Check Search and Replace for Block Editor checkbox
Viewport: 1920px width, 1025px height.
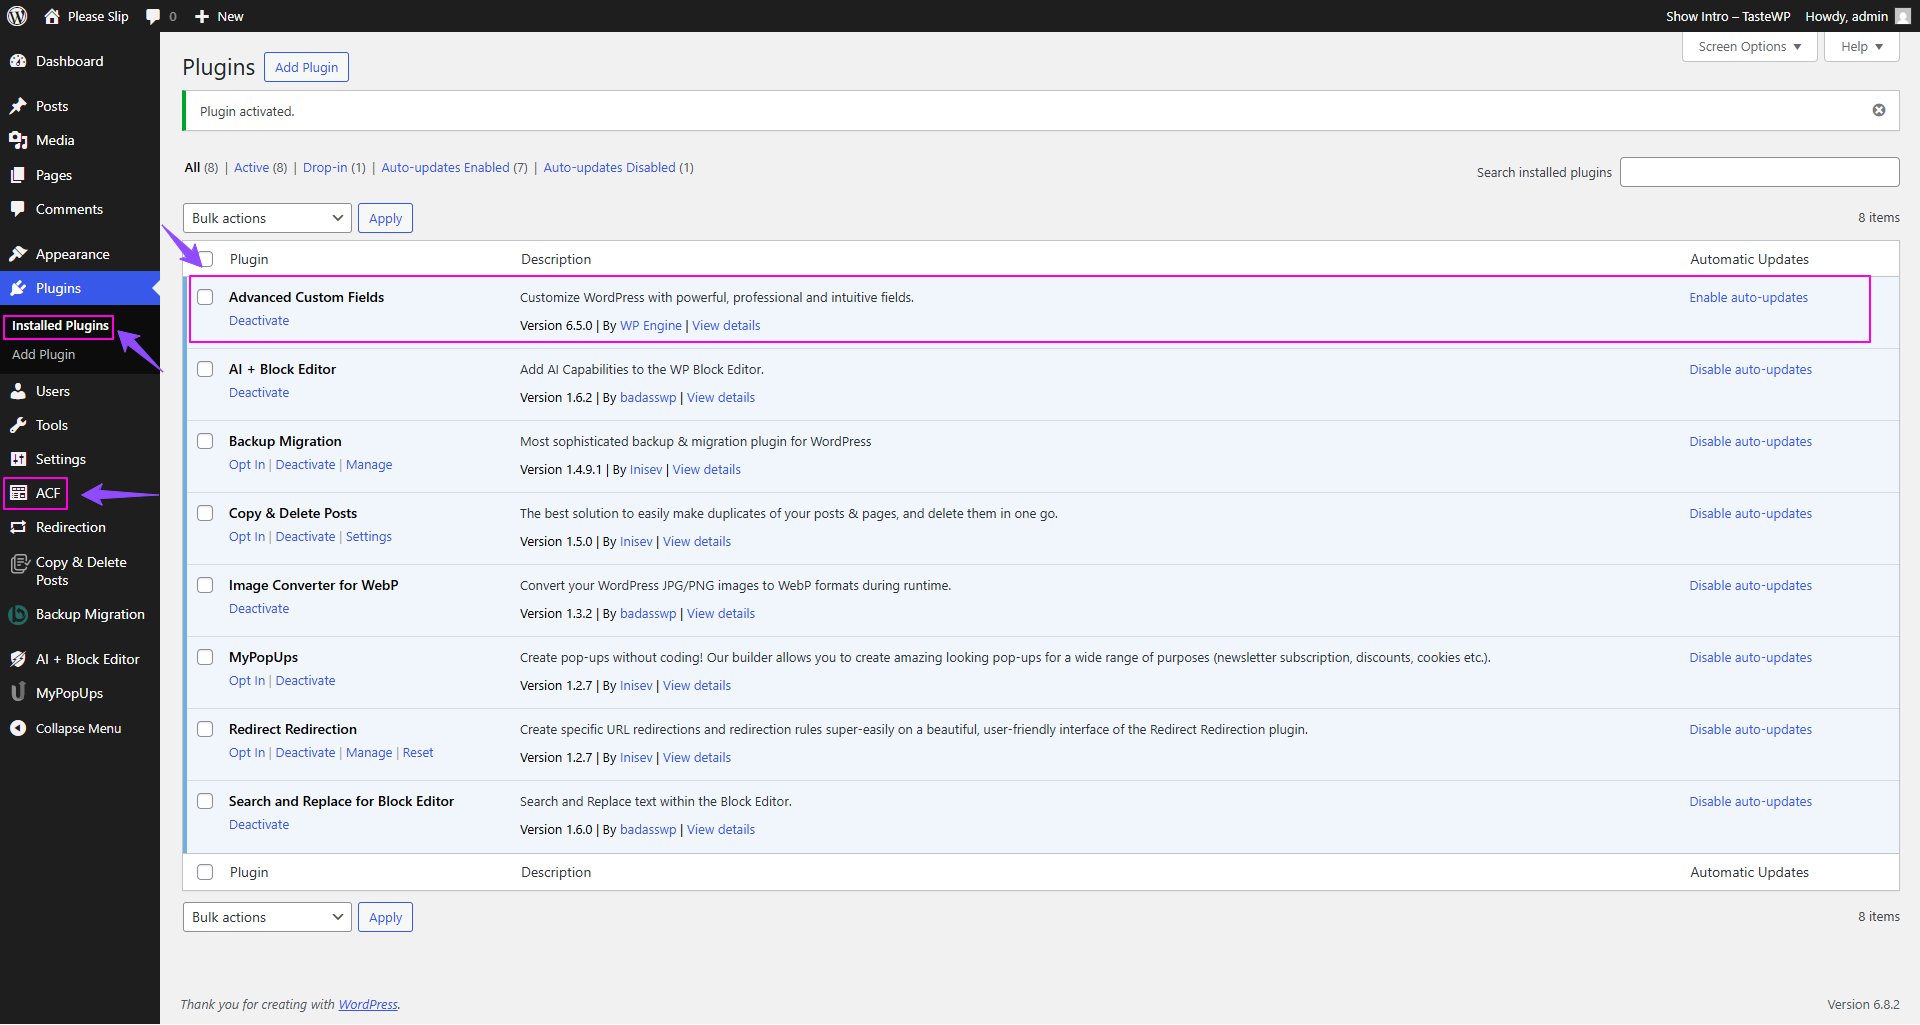coord(205,801)
